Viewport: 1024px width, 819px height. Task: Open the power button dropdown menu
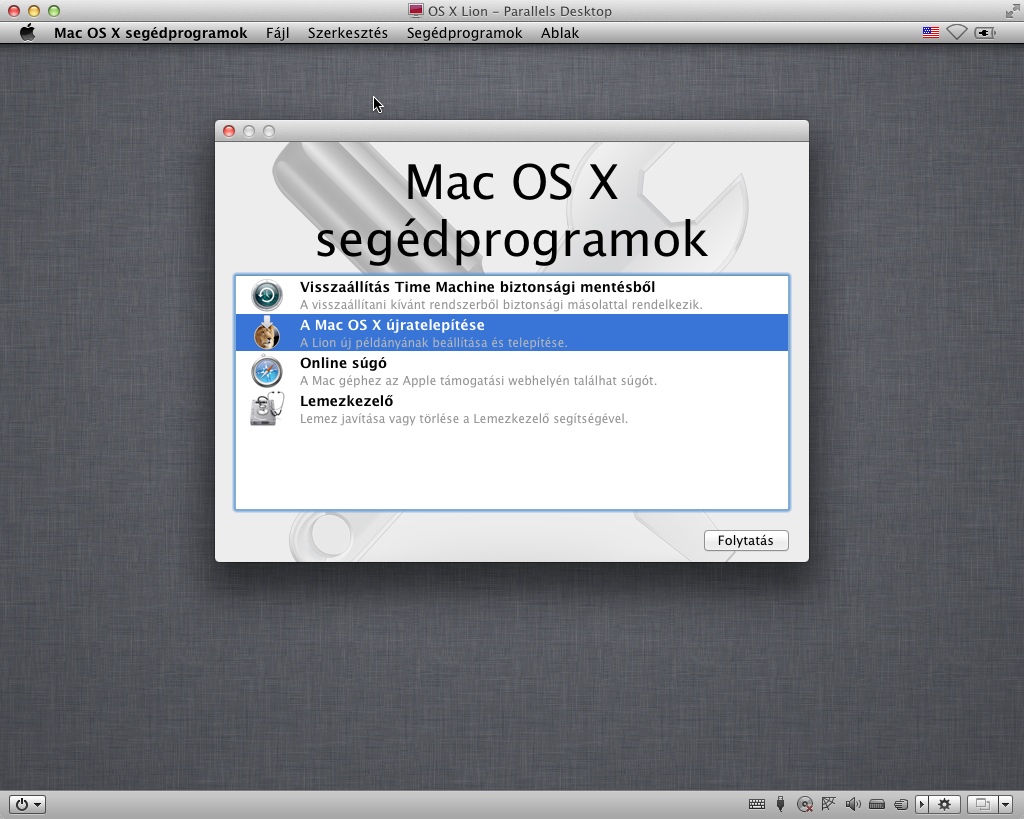[x=27, y=804]
